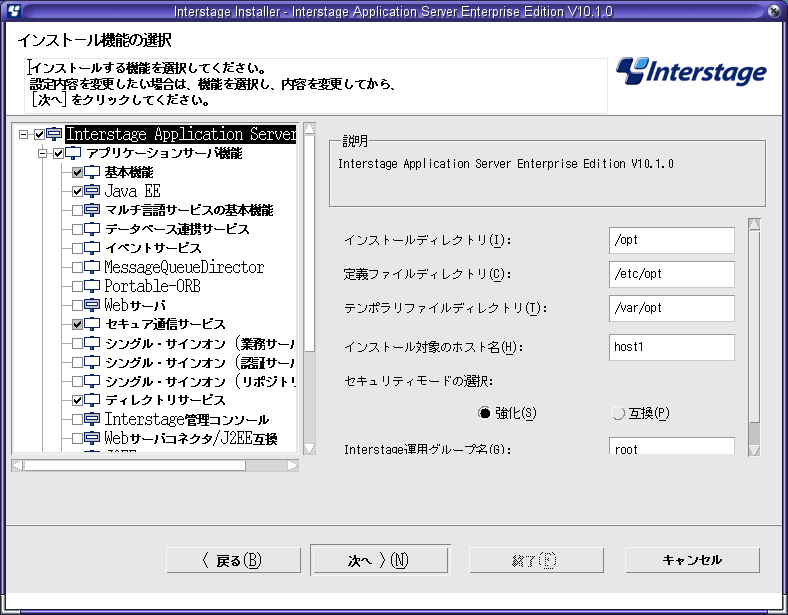Viewport: 788px width, 615px height.
Task: Click the アプリケーションサーバ機能 monitor icon
Action: pos(73,153)
